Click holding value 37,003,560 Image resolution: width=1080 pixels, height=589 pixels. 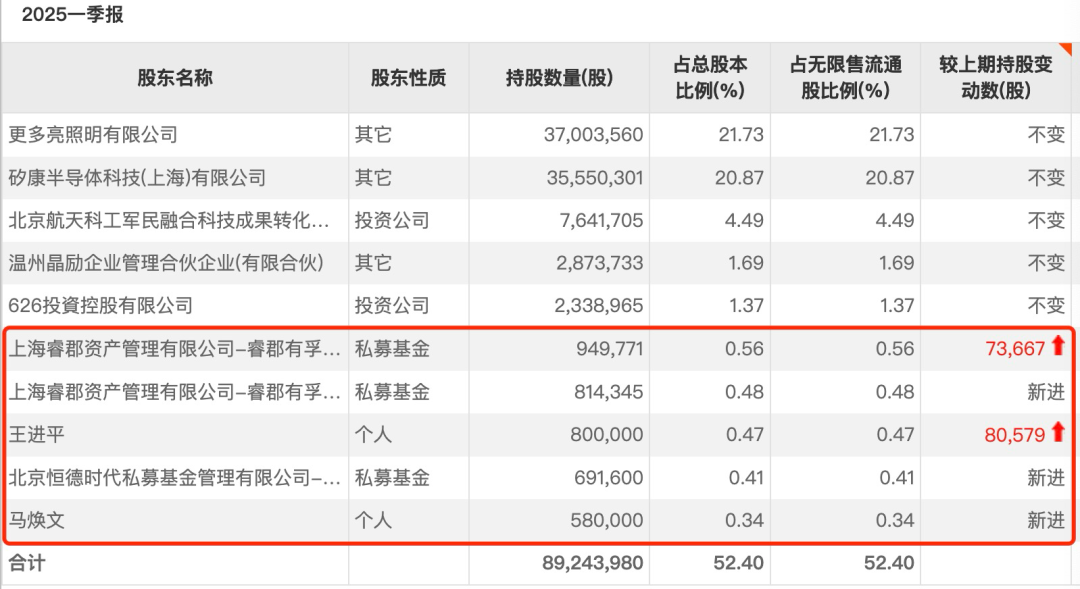(593, 134)
